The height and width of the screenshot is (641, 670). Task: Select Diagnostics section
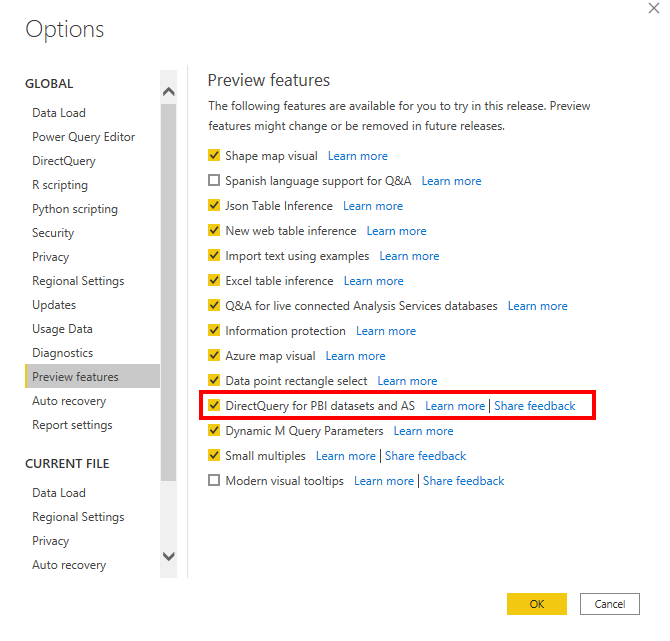62,353
